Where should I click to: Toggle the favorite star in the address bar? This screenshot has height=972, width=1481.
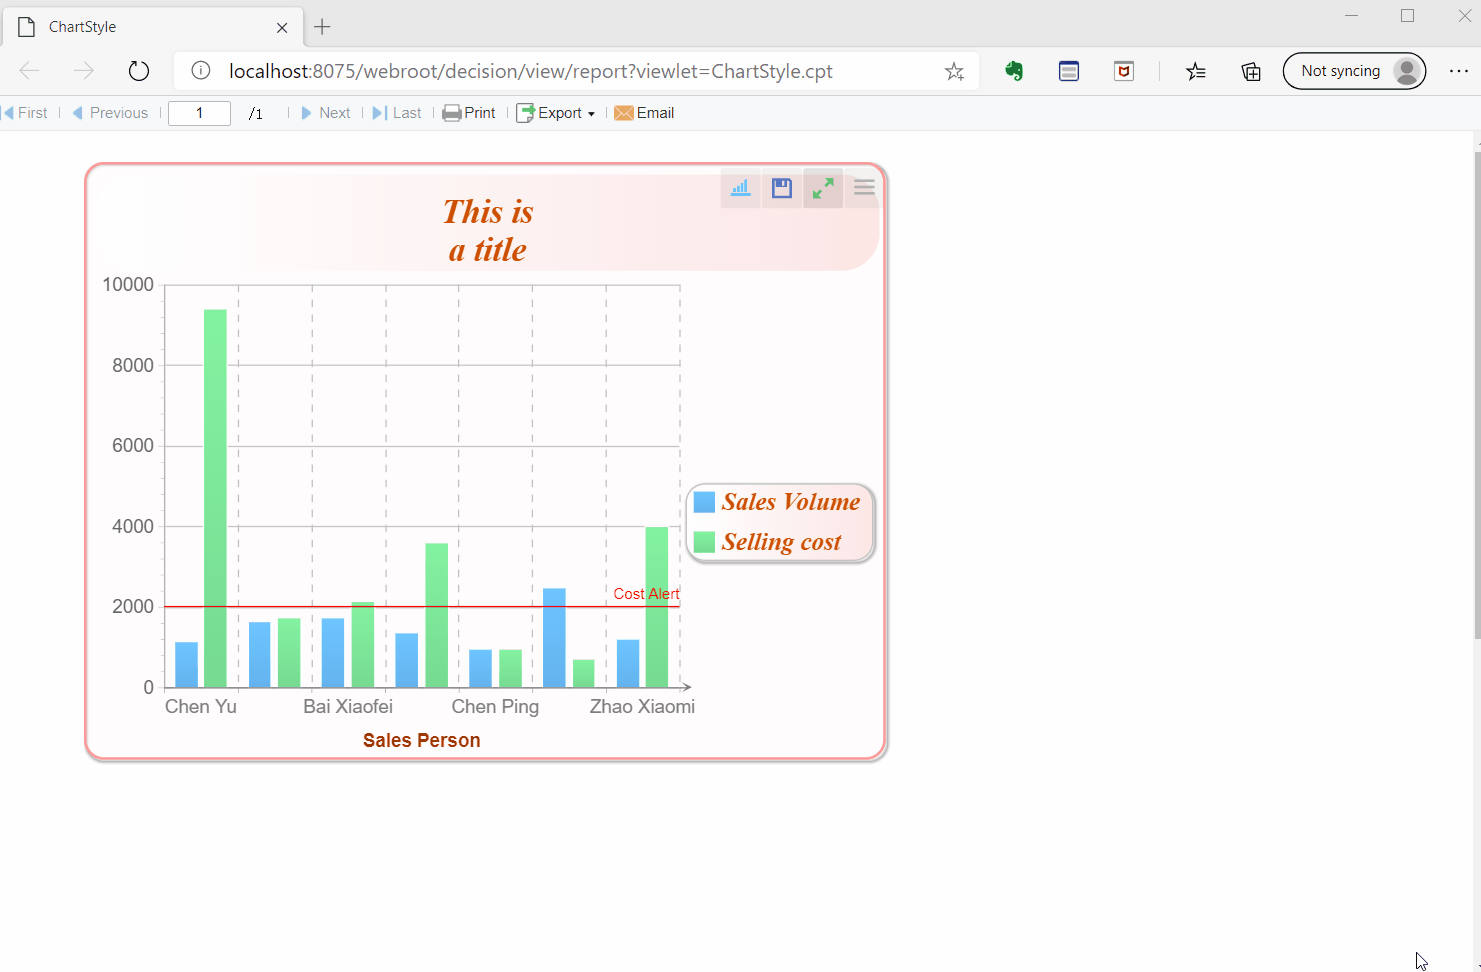(x=954, y=71)
